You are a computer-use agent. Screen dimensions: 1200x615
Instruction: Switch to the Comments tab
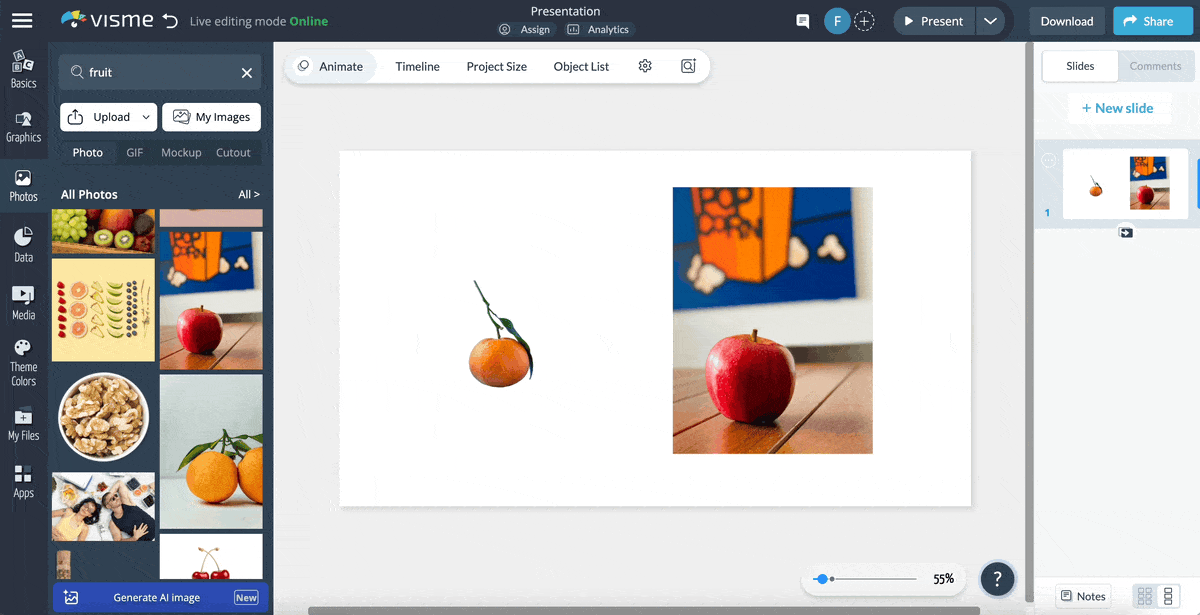click(x=1155, y=66)
